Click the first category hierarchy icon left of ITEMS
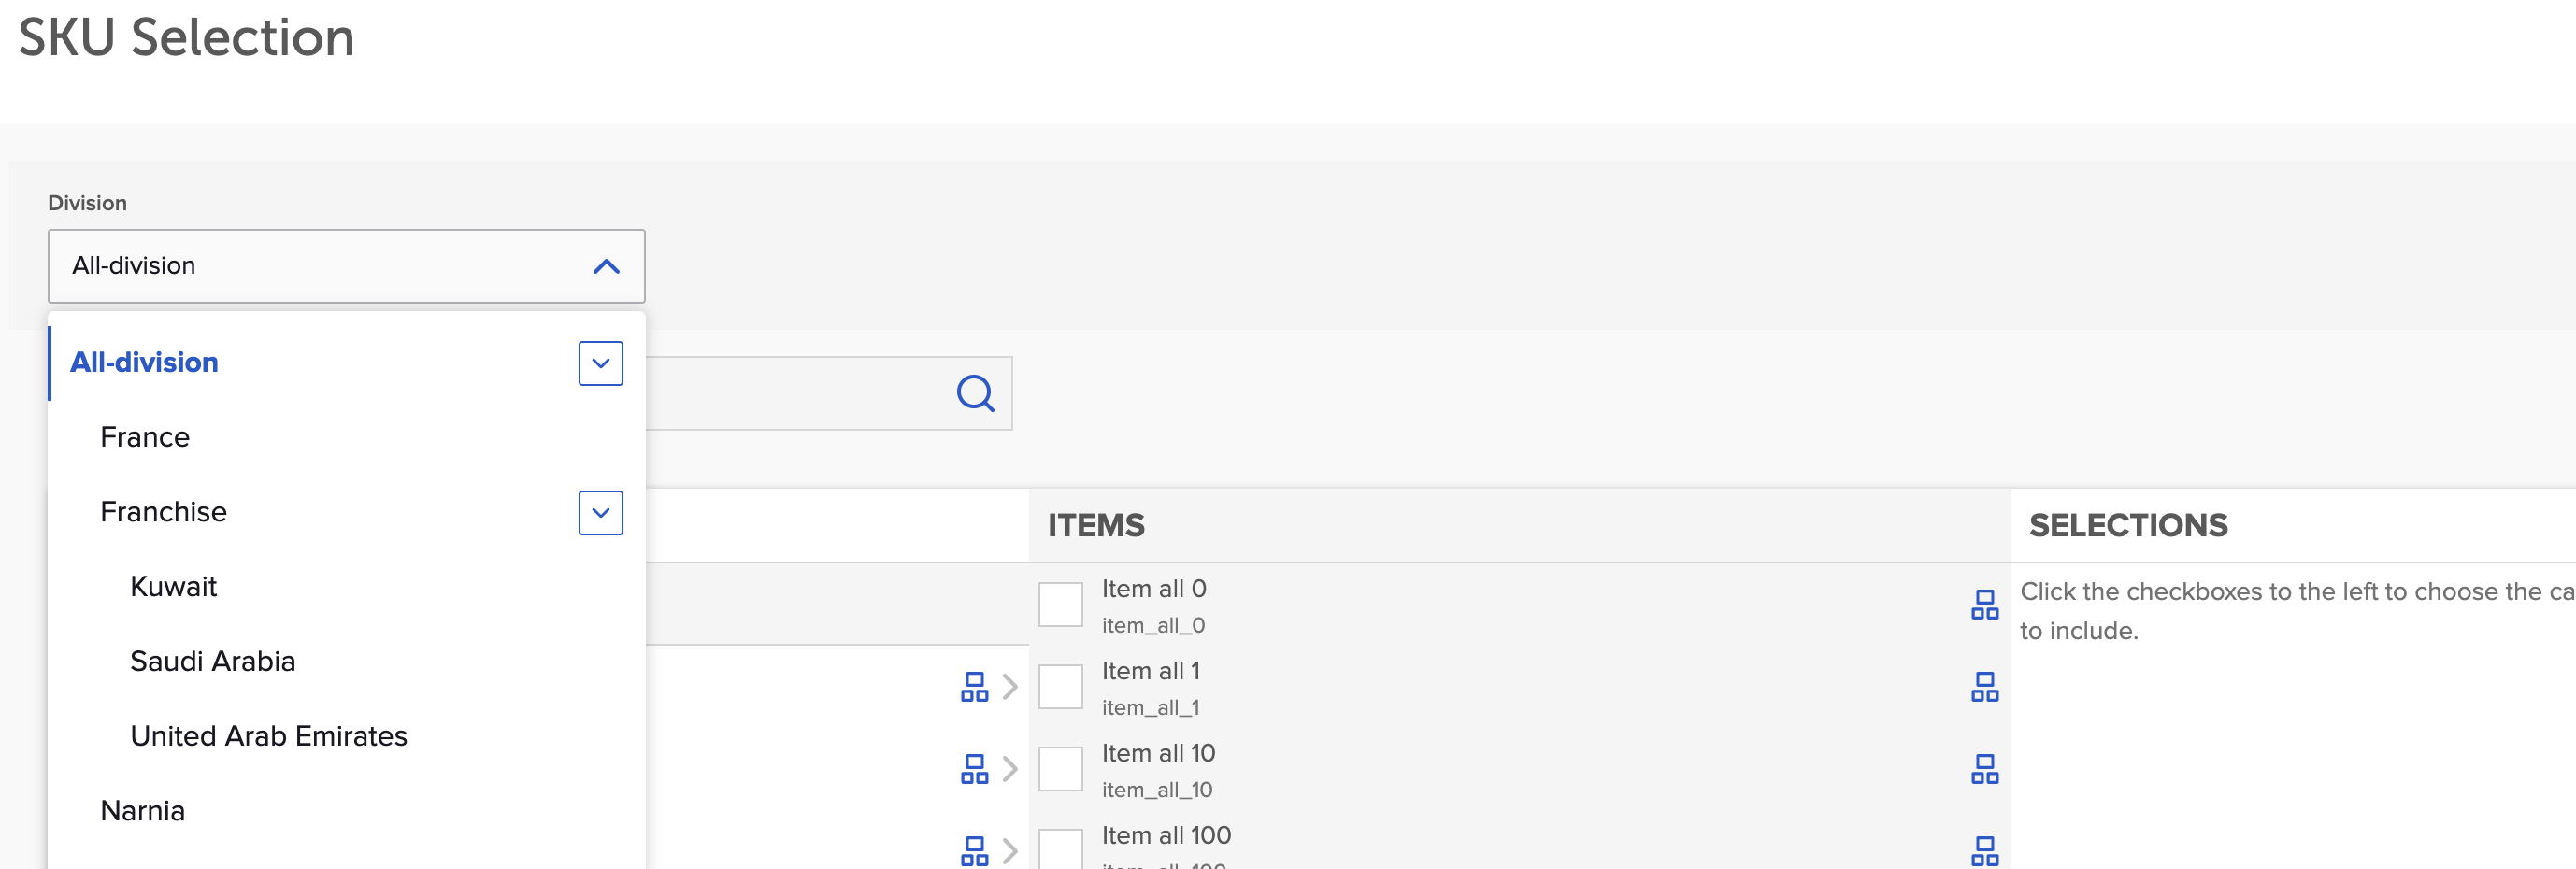This screenshot has width=2576, height=869. tap(974, 687)
